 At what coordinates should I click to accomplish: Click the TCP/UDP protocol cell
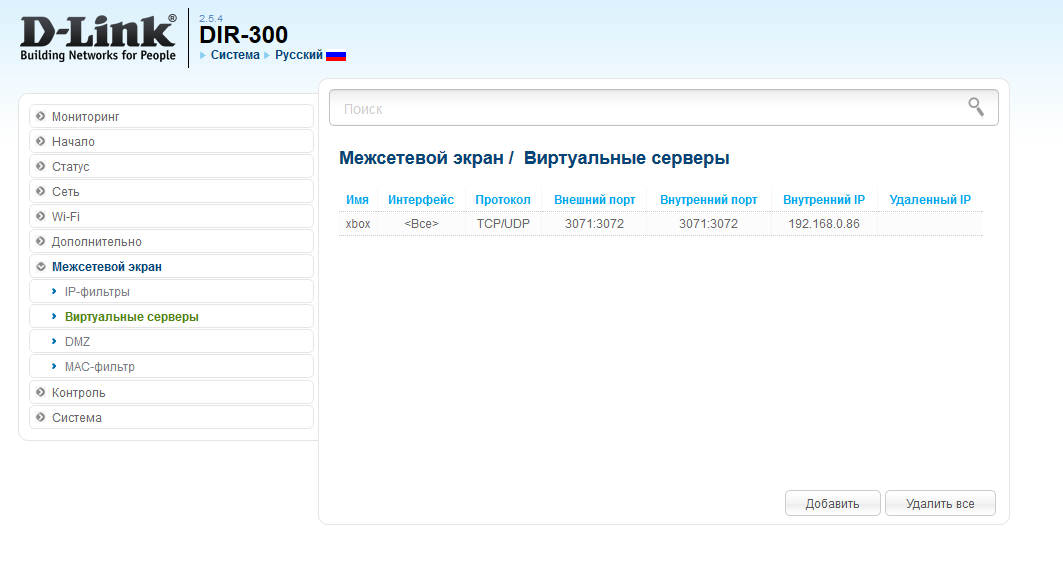(503, 224)
